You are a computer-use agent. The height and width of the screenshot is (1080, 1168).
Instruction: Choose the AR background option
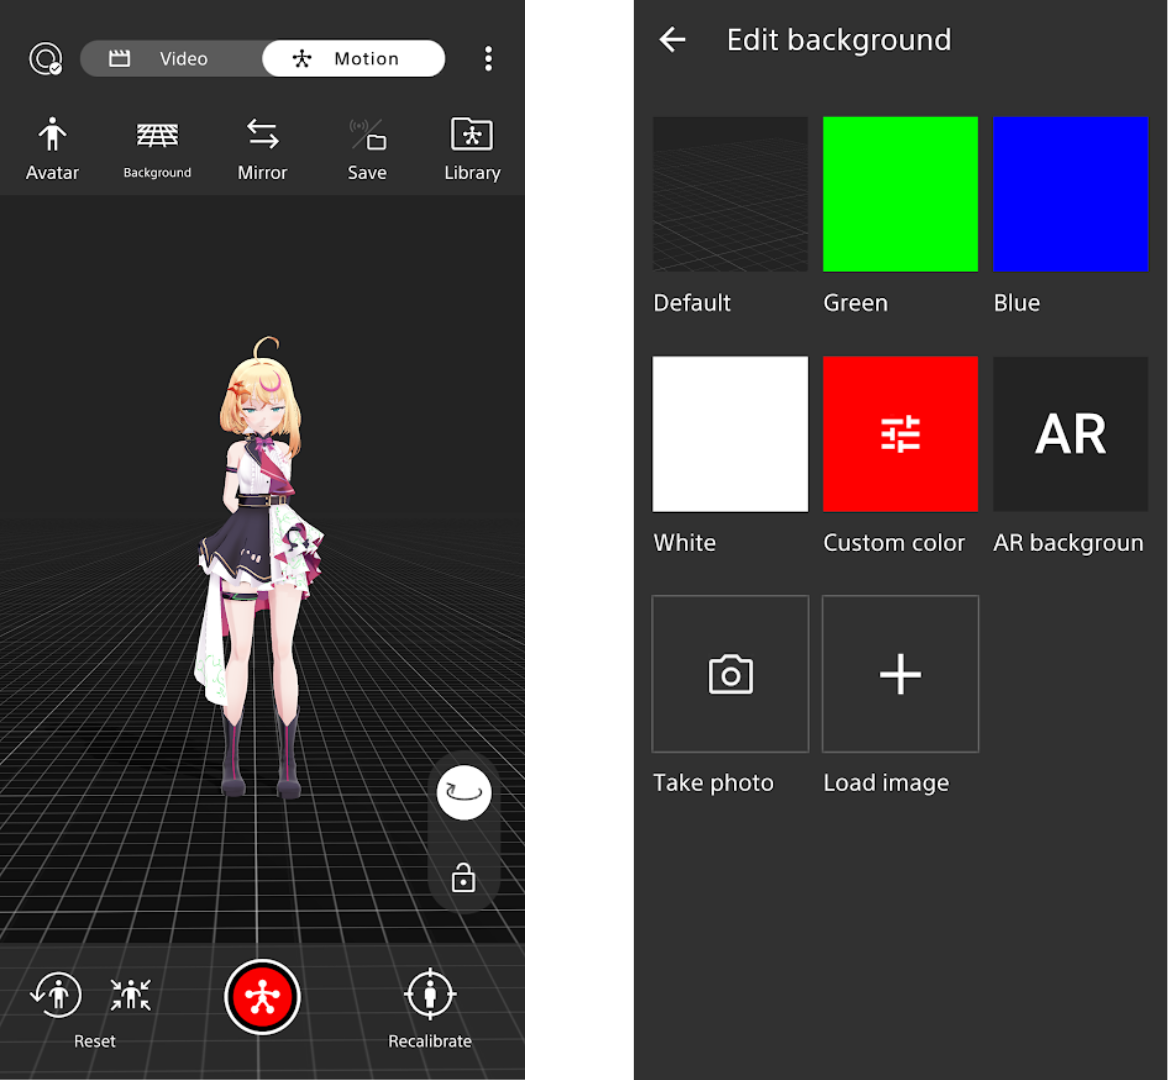pyautogui.click(x=1070, y=434)
